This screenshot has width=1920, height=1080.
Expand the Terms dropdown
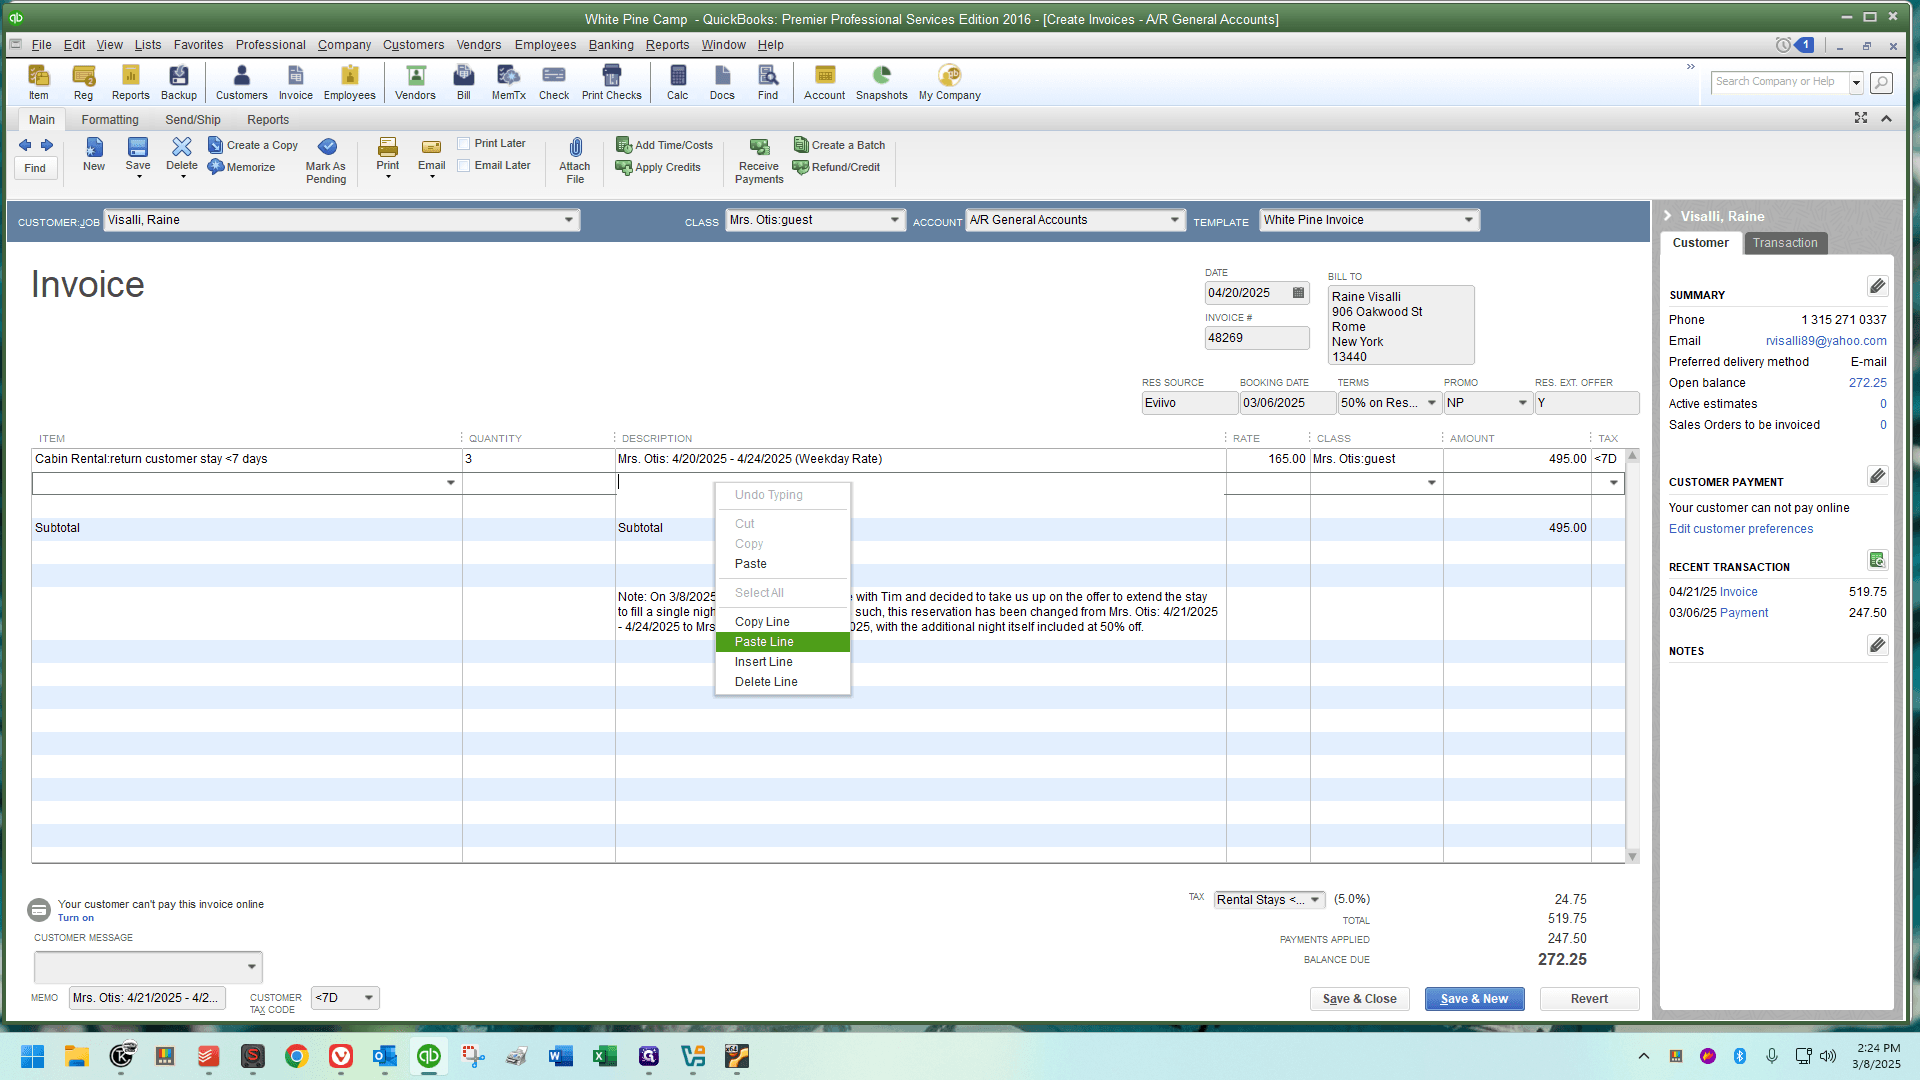[x=1431, y=403]
